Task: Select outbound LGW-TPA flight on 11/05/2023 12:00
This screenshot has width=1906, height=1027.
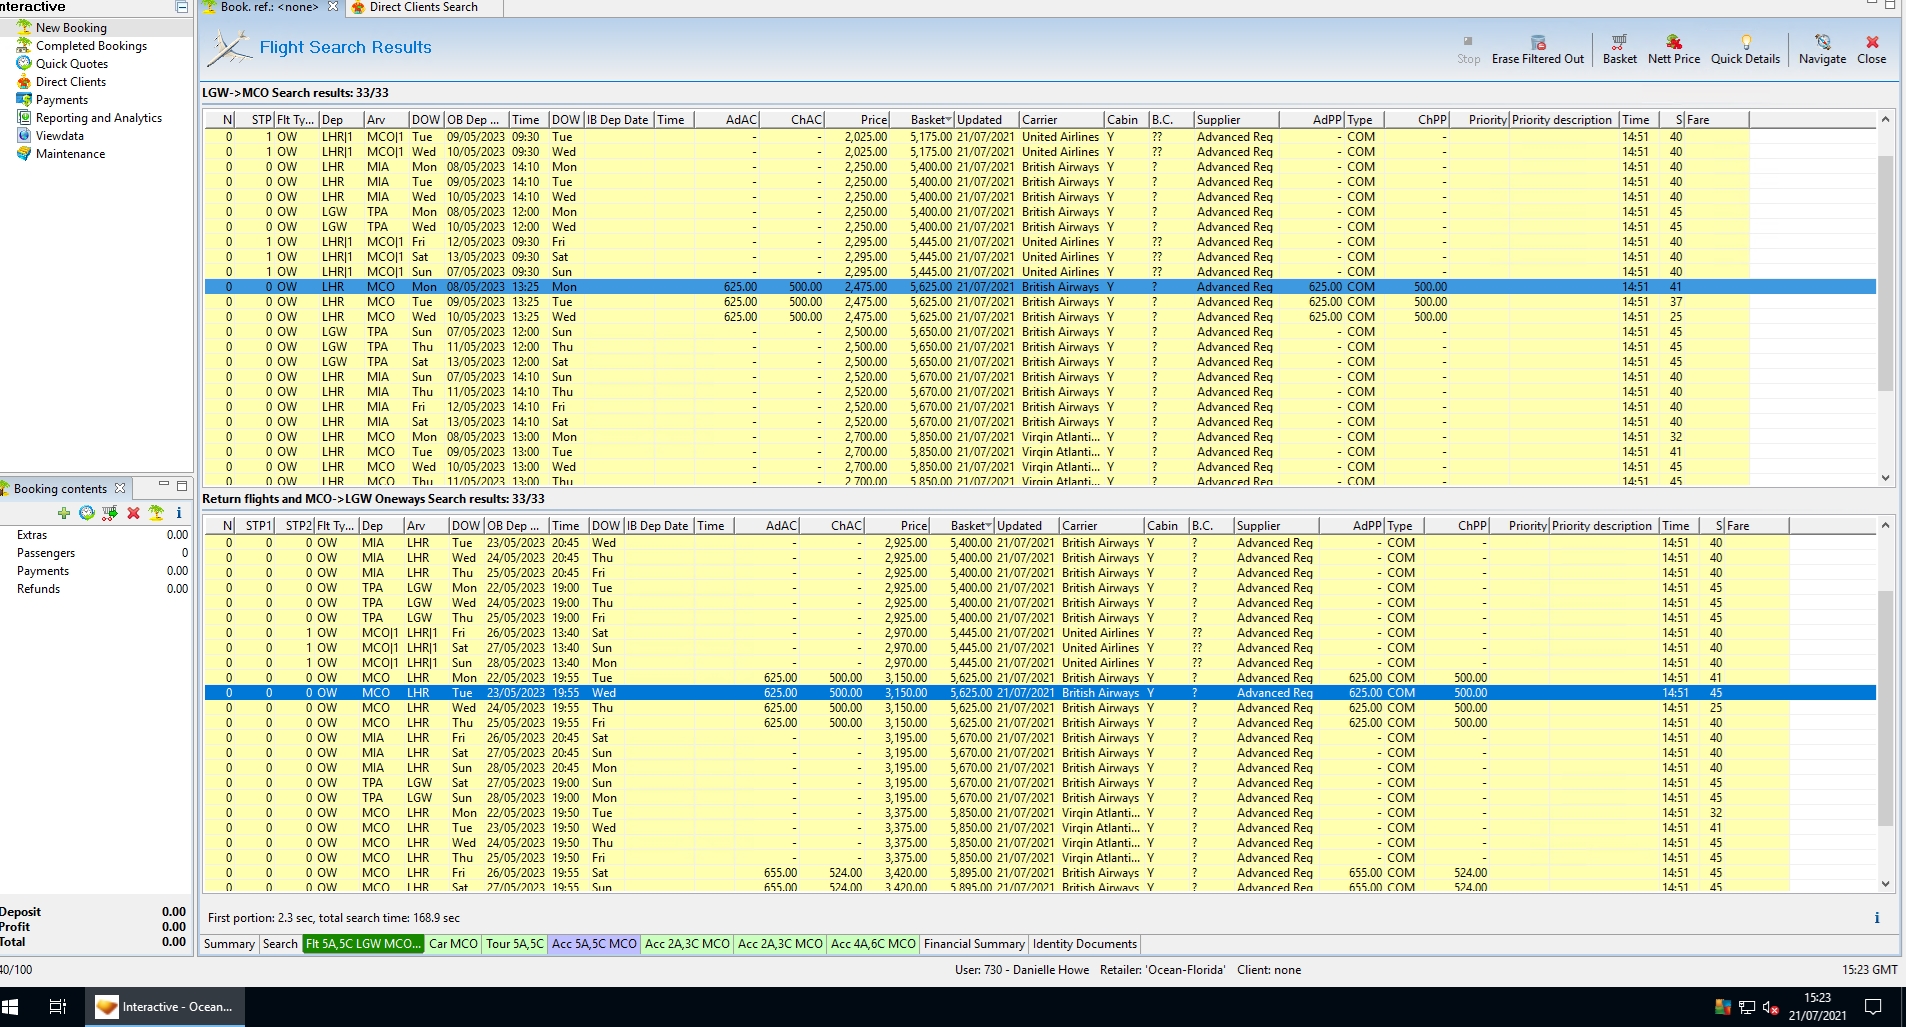Action: pyautogui.click(x=1040, y=347)
